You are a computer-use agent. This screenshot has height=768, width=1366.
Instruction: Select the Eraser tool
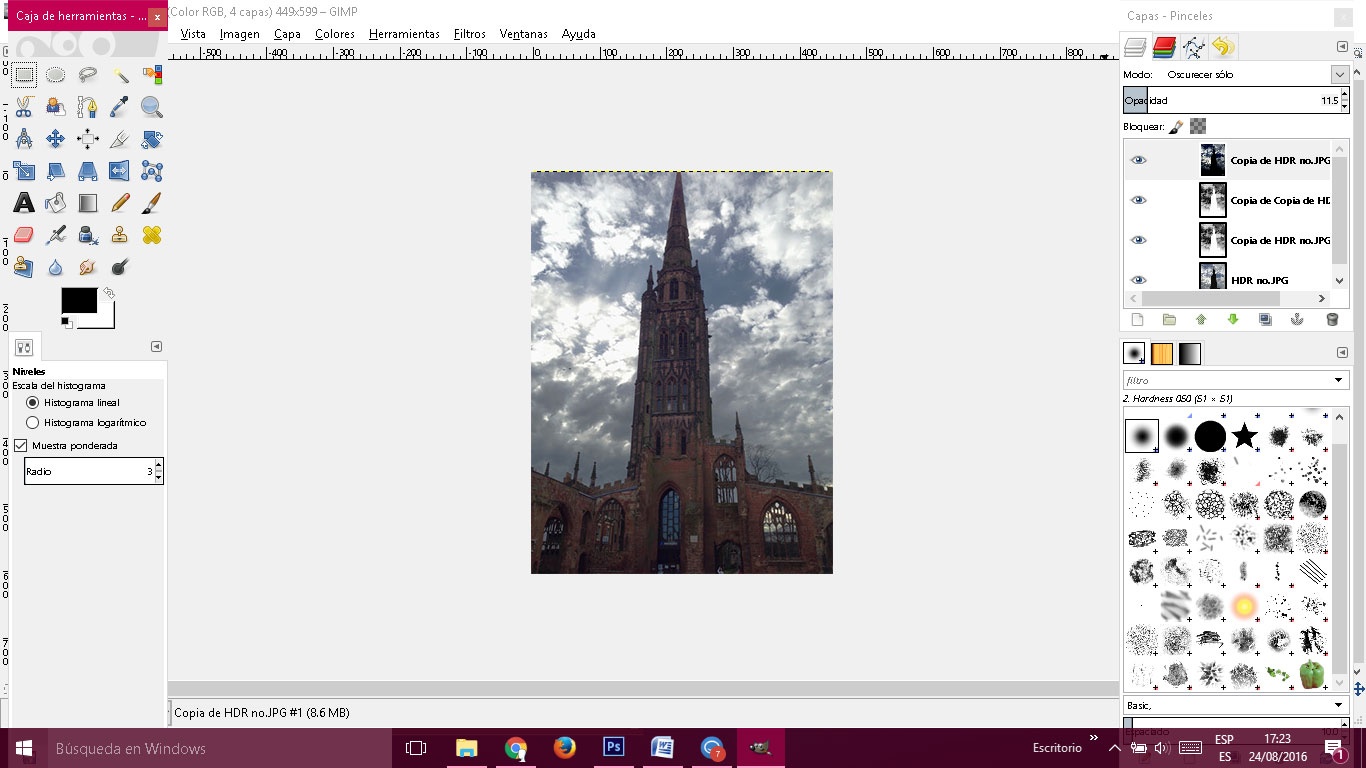[24, 235]
